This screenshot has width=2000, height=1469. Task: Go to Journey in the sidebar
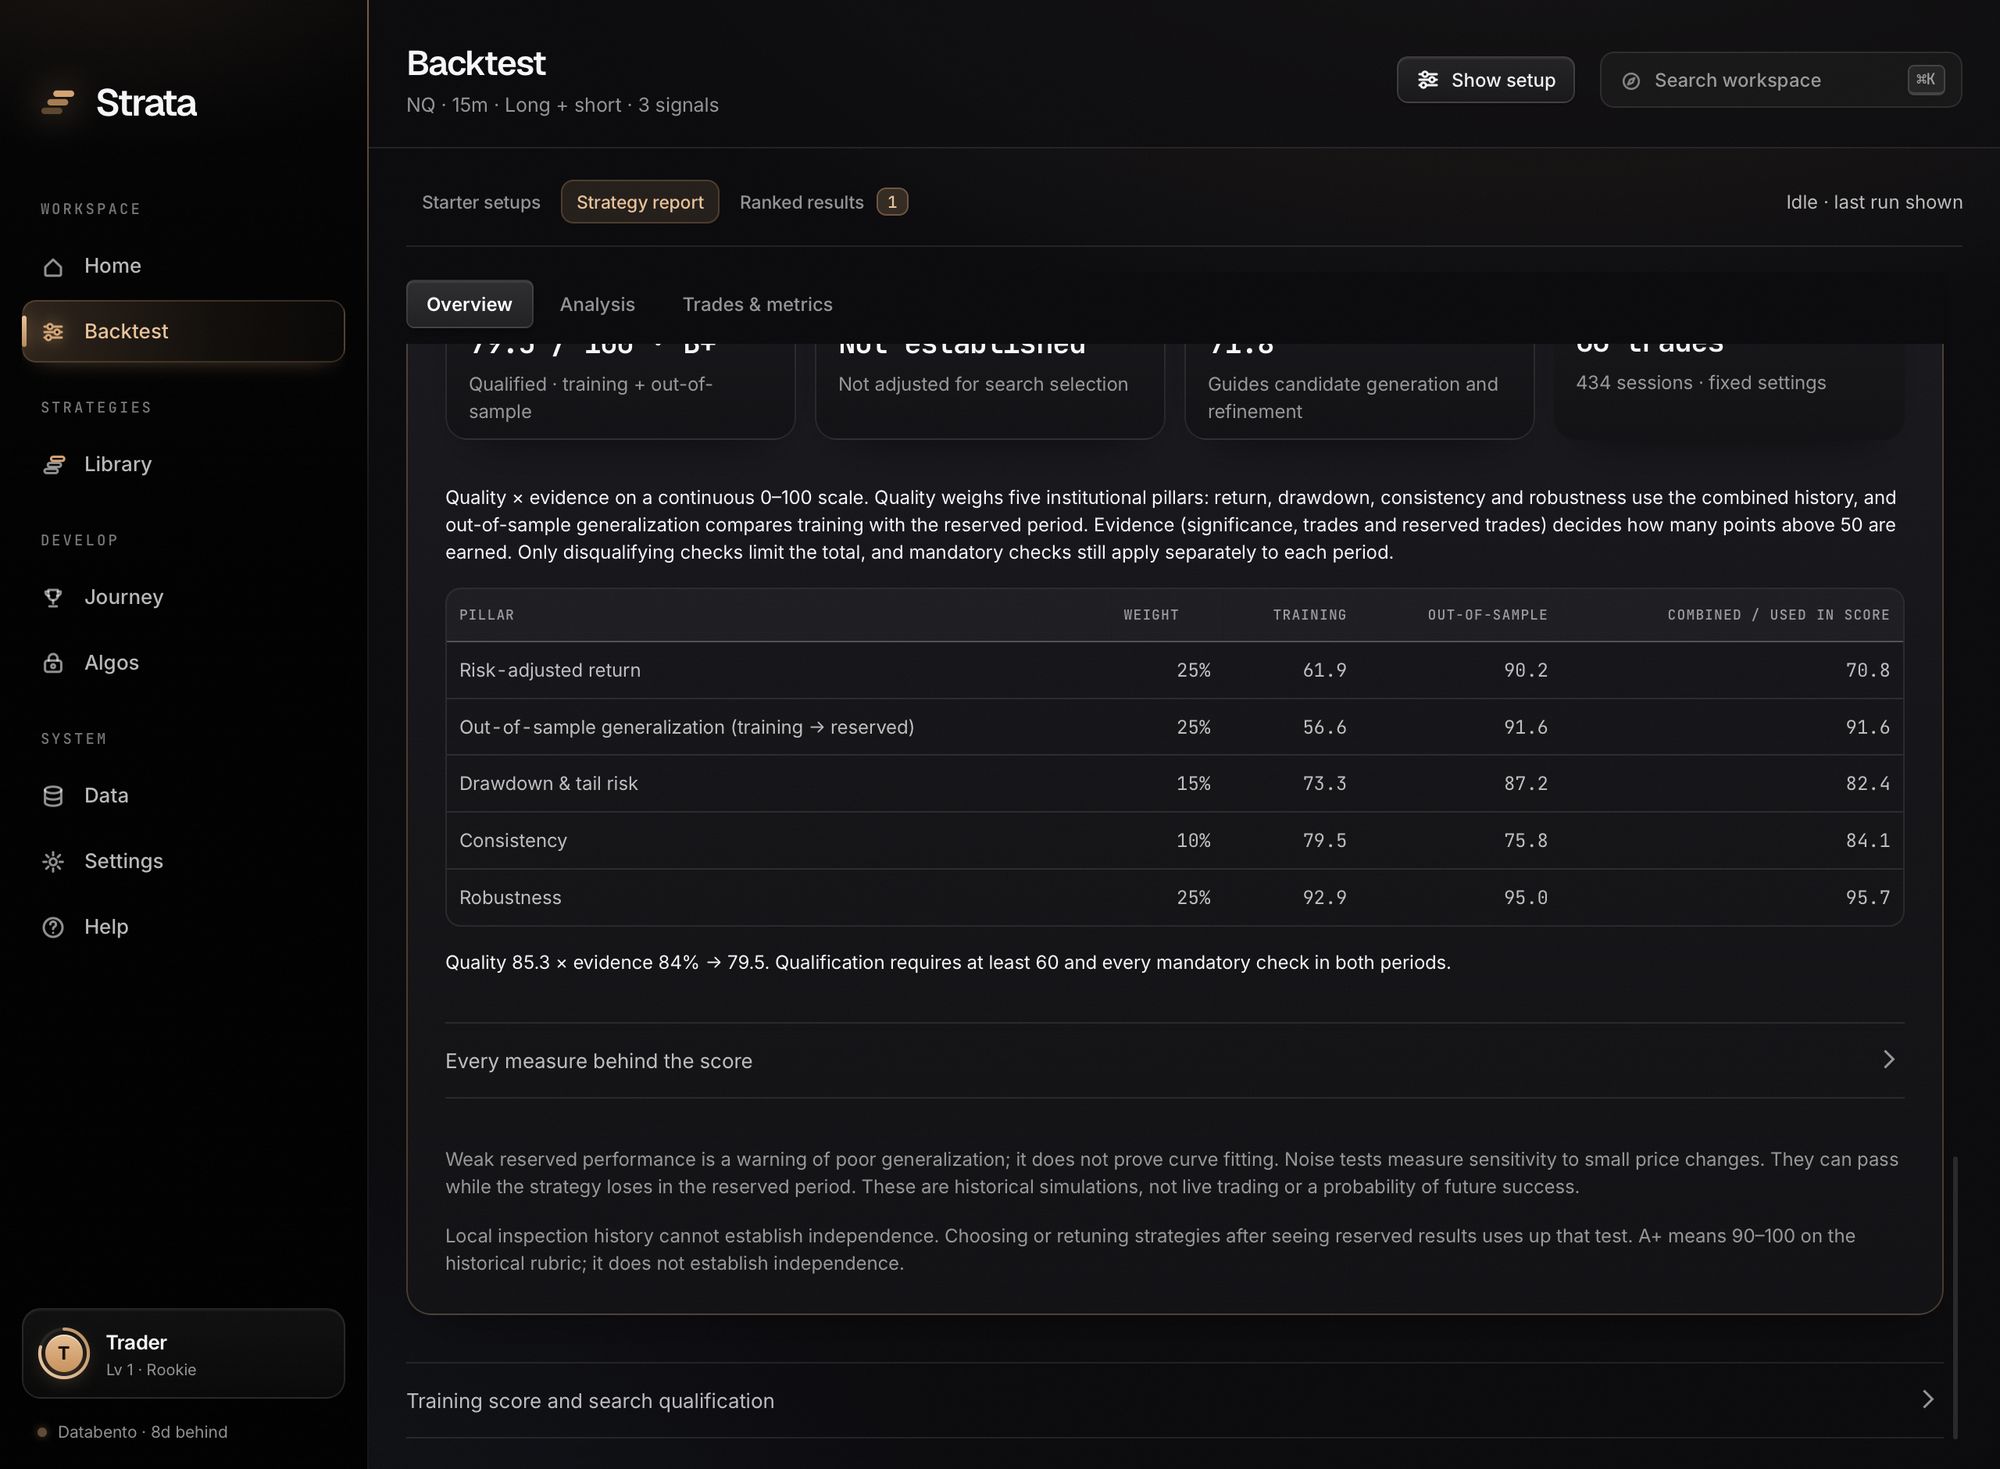pos(183,598)
